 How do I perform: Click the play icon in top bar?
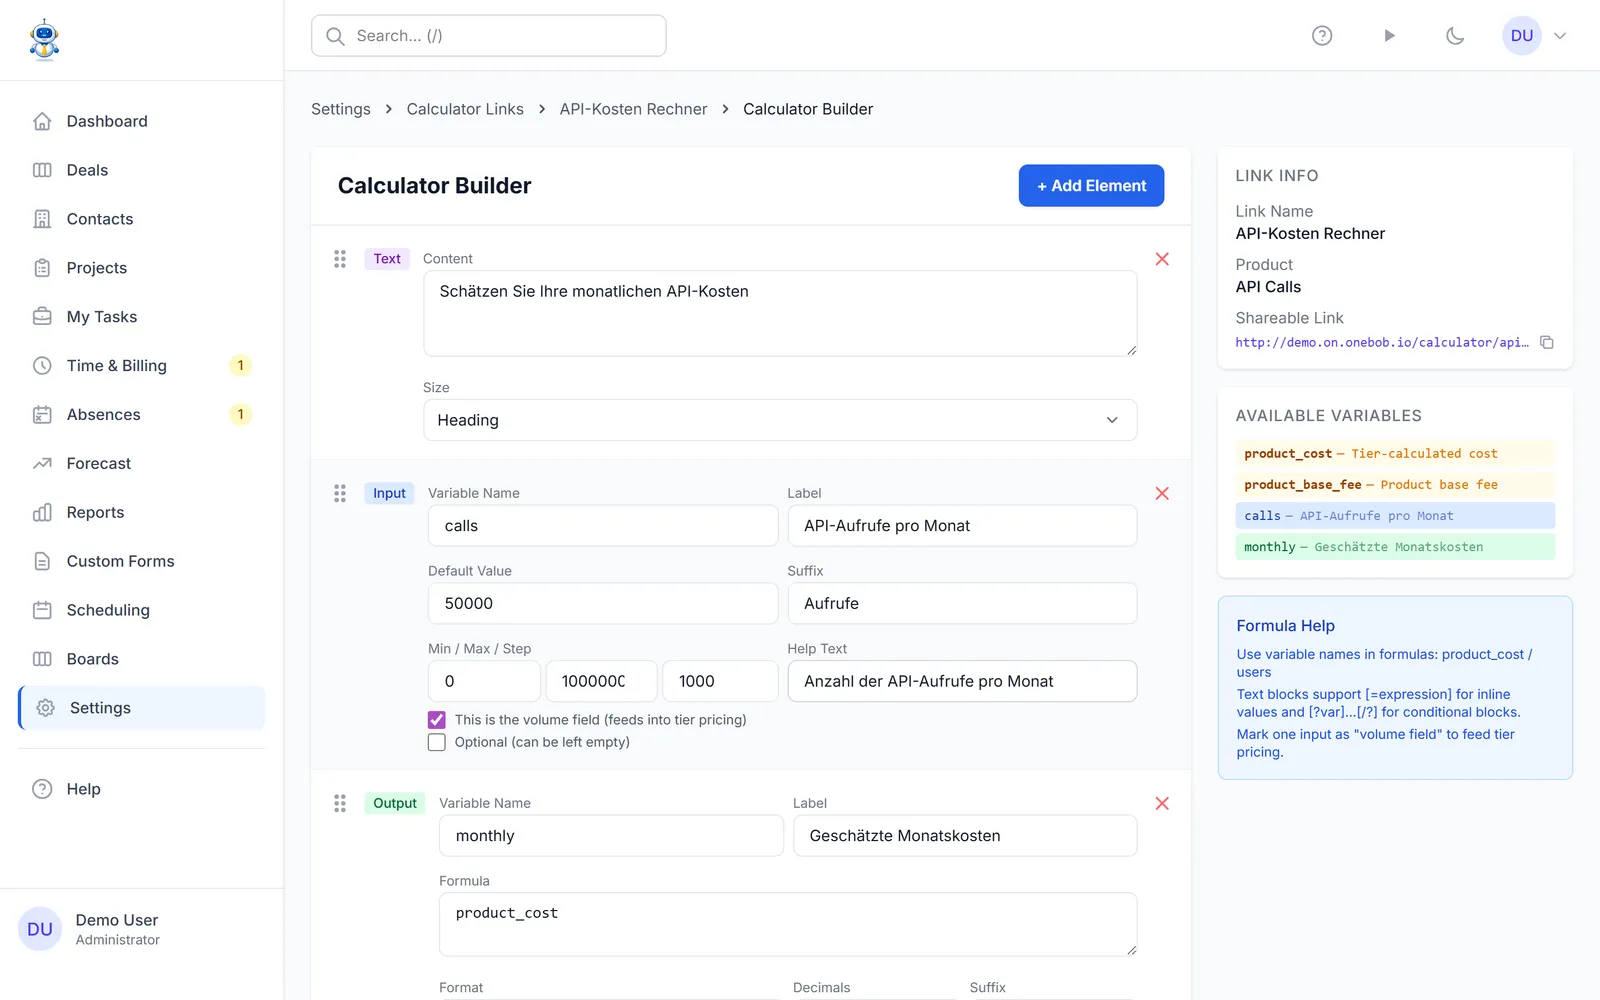click(1389, 36)
